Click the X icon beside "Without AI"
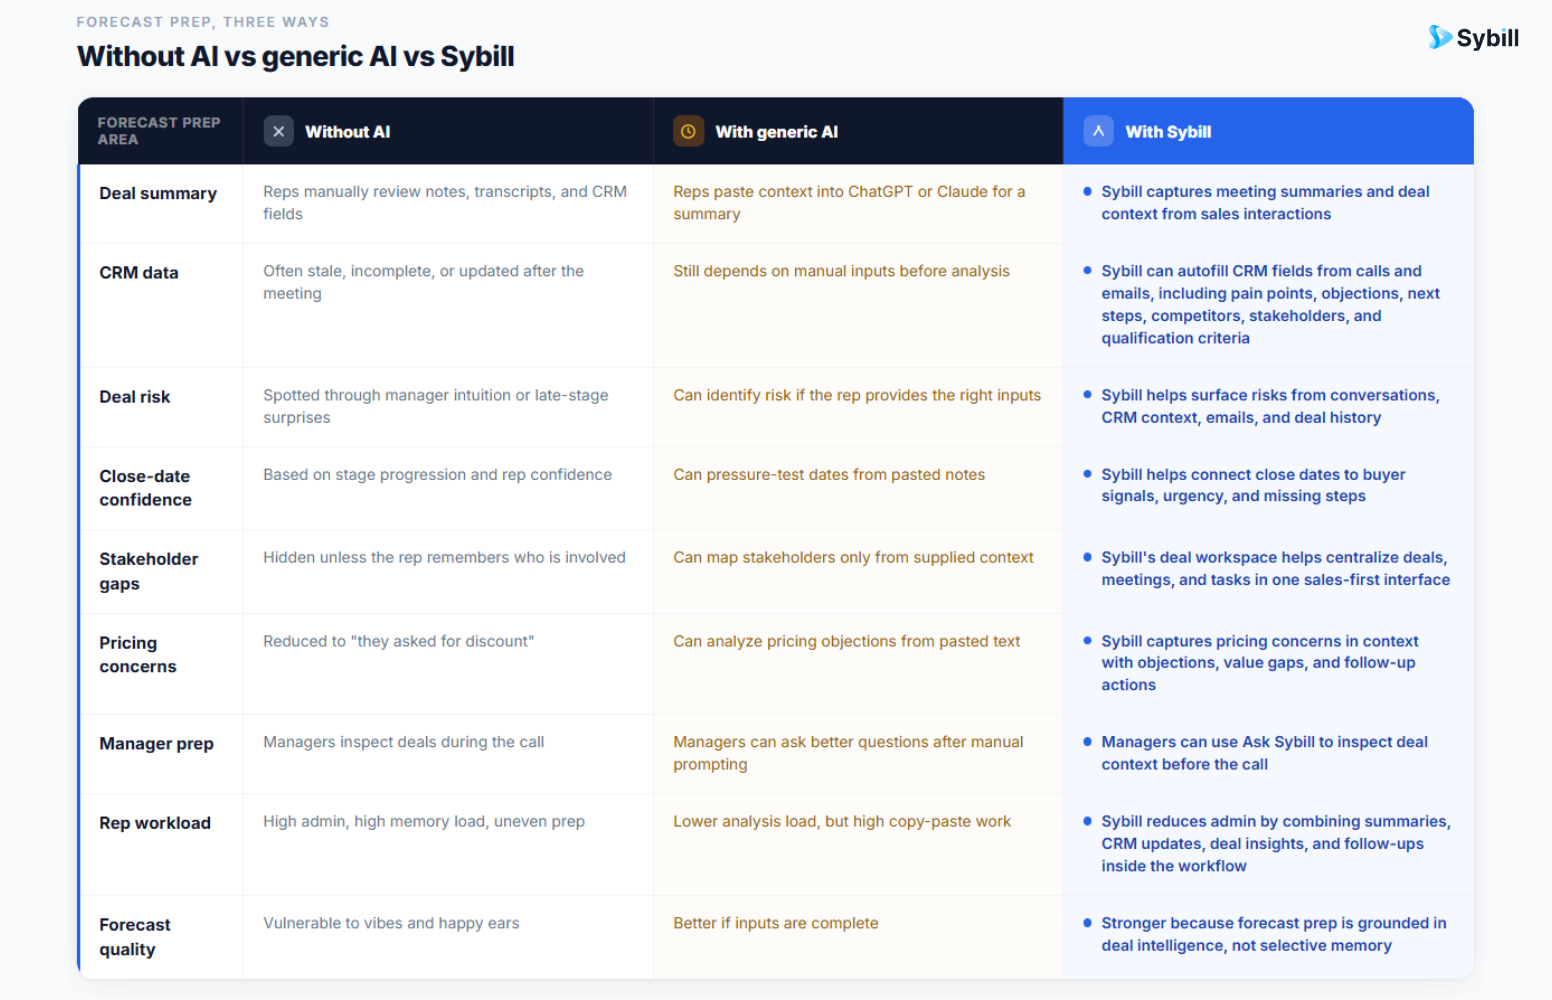The image size is (1552, 1000). 278,131
